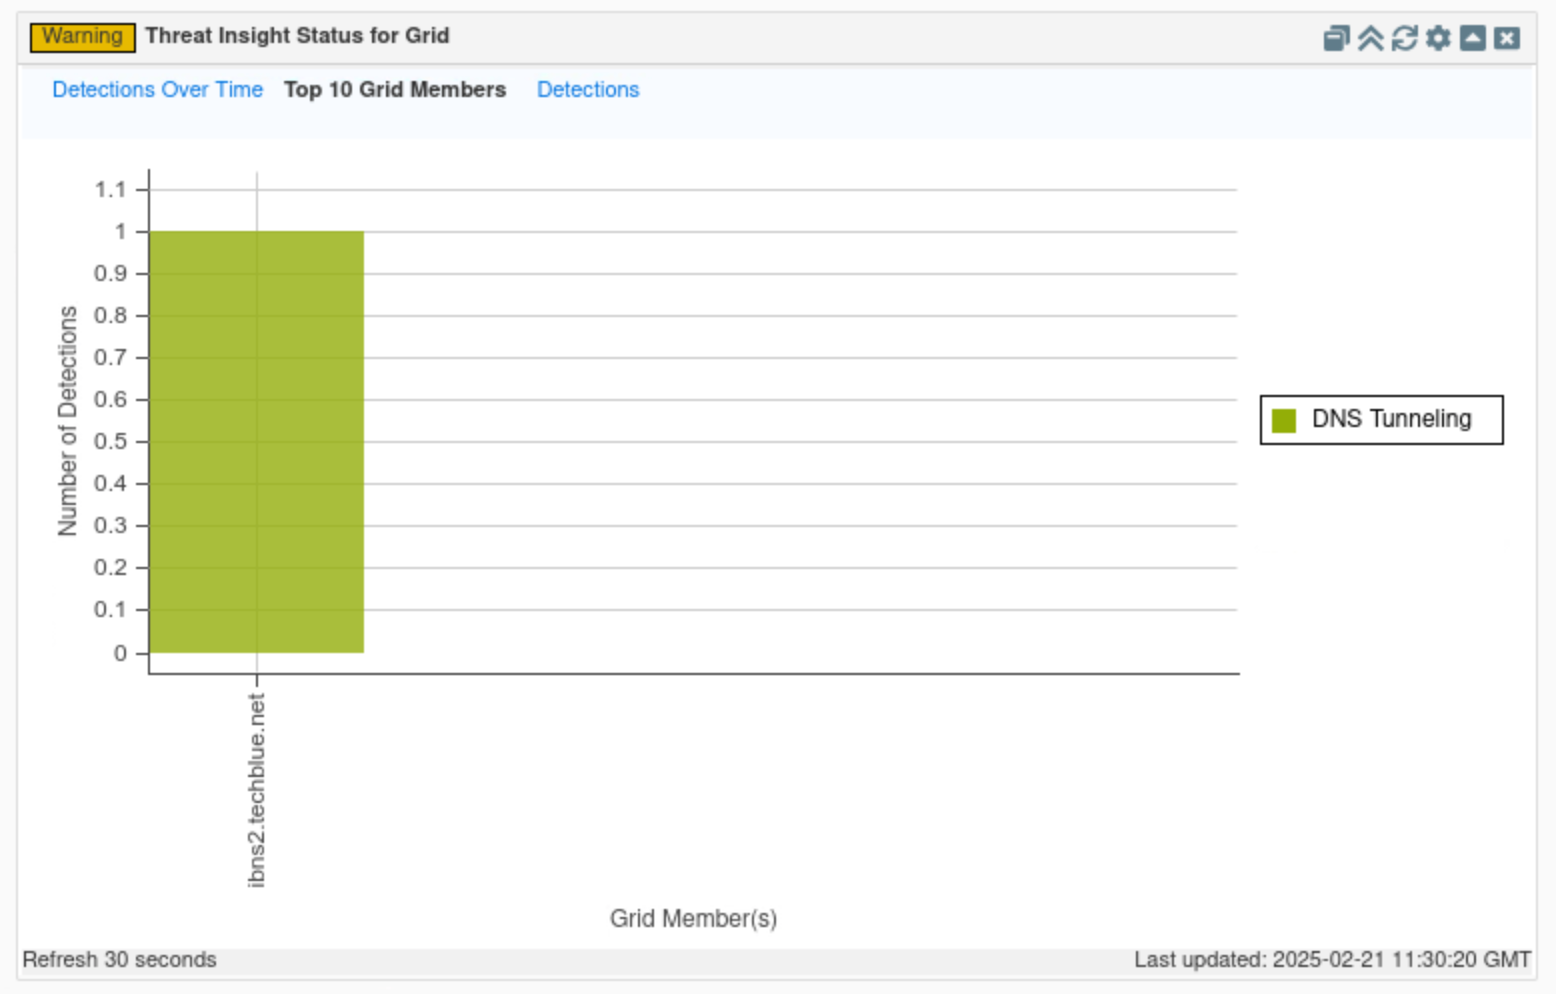Close the Threat Insight Status widget
This screenshot has height=994, width=1556.
click(x=1507, y=38)
